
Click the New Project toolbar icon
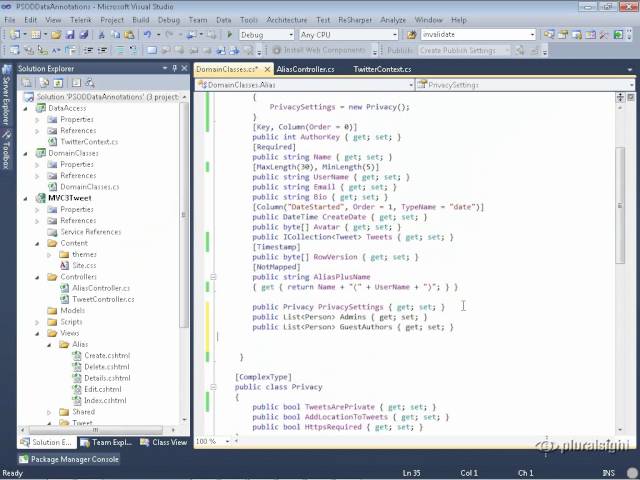(15, 35)
